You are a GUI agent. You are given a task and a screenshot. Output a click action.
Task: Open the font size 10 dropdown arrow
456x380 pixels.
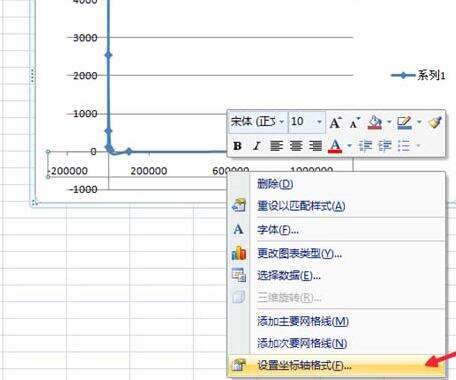pyautogui.click(x=319, y=122)
